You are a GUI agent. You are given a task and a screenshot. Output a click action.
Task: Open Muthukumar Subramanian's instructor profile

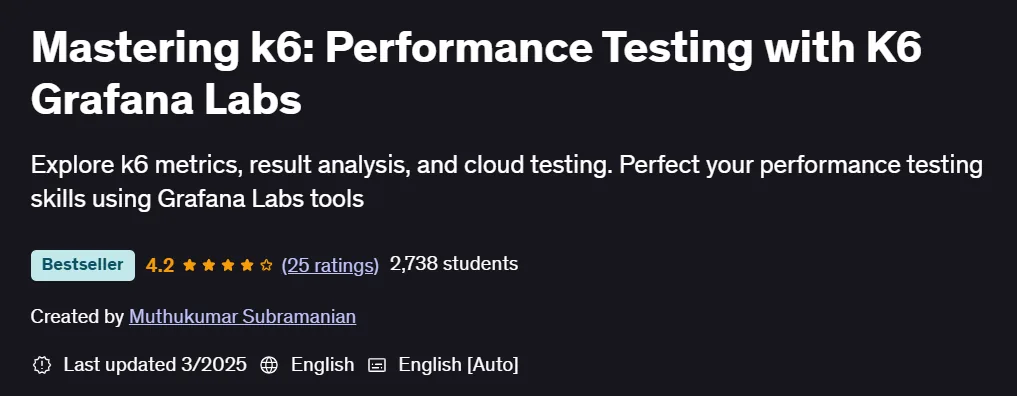[243, 316]
